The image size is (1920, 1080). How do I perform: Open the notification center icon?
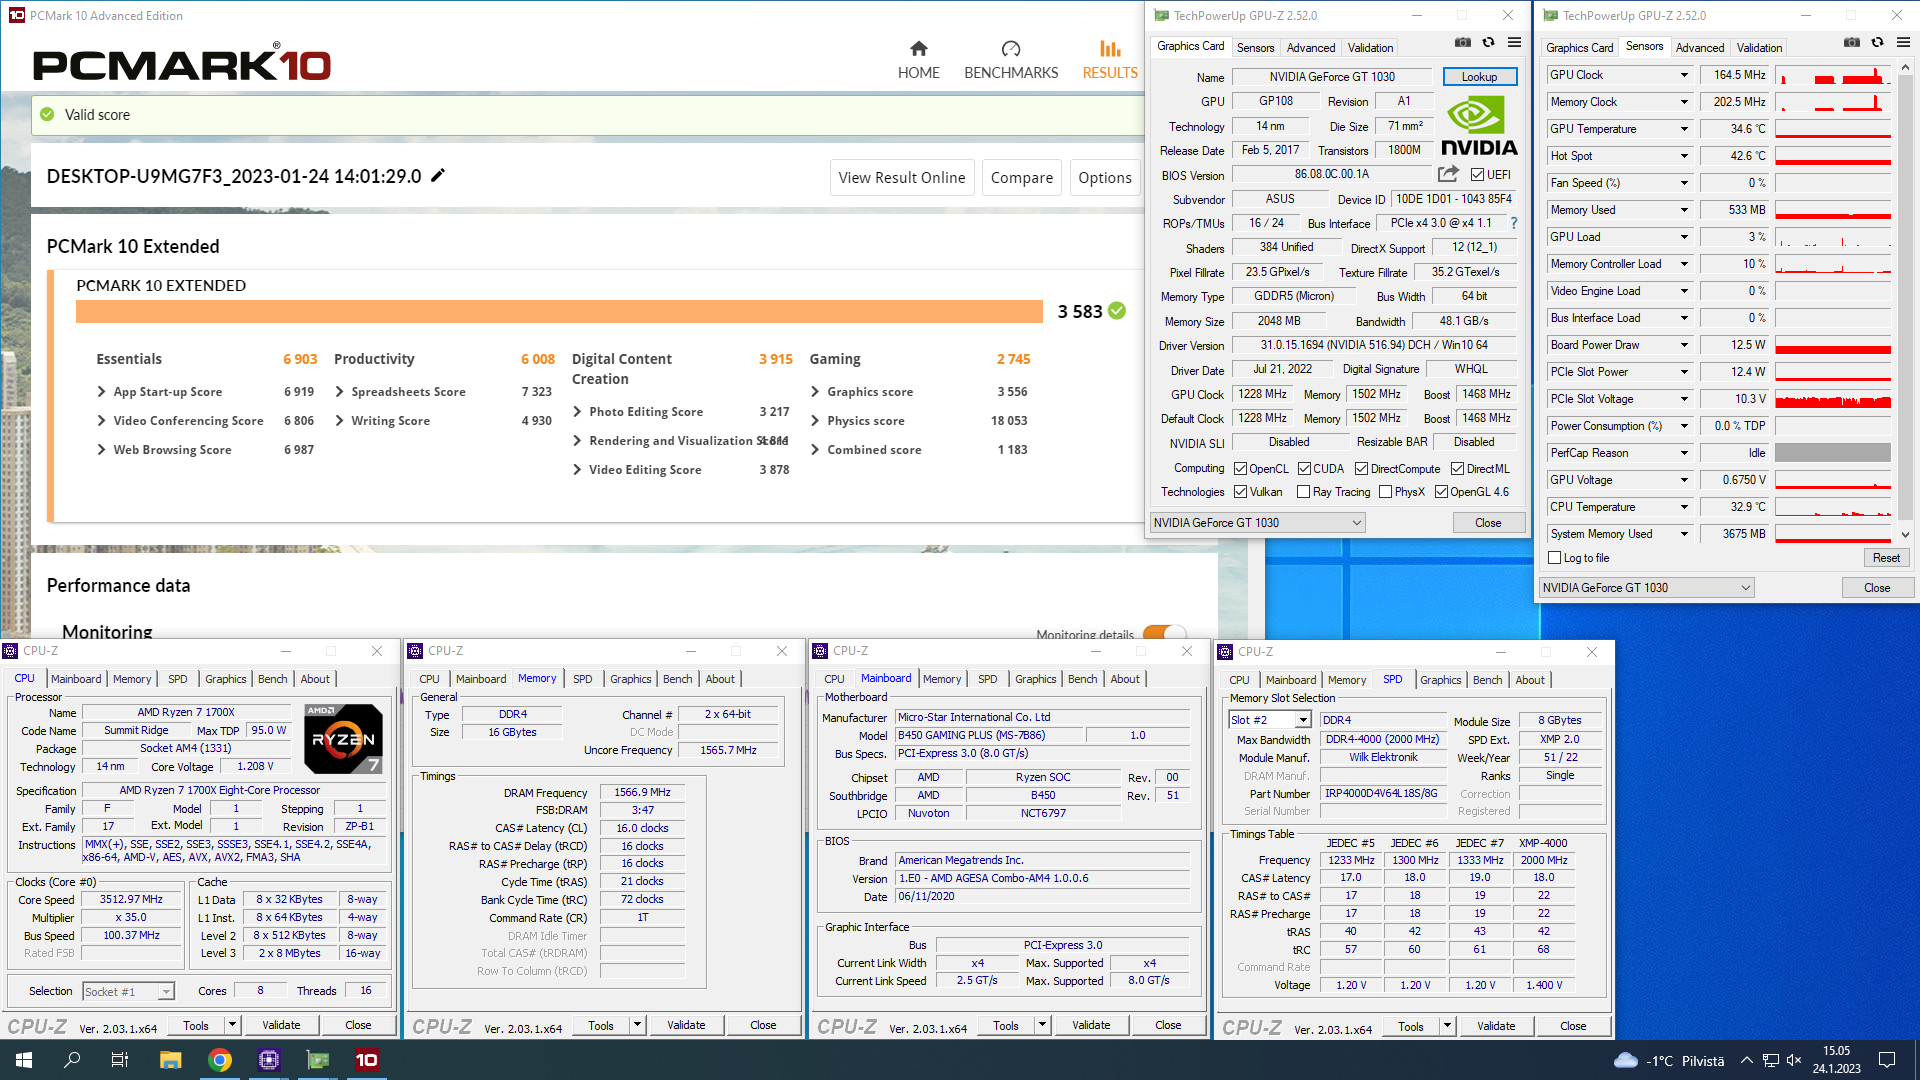(x=1887, y=1060)
